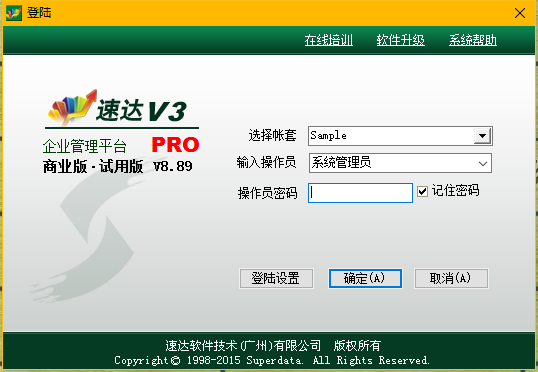Image resolution: width=538 pixels, height=372 pixels.
Task: Click the 输入操作员 label
Action: (x=266, y=162)
